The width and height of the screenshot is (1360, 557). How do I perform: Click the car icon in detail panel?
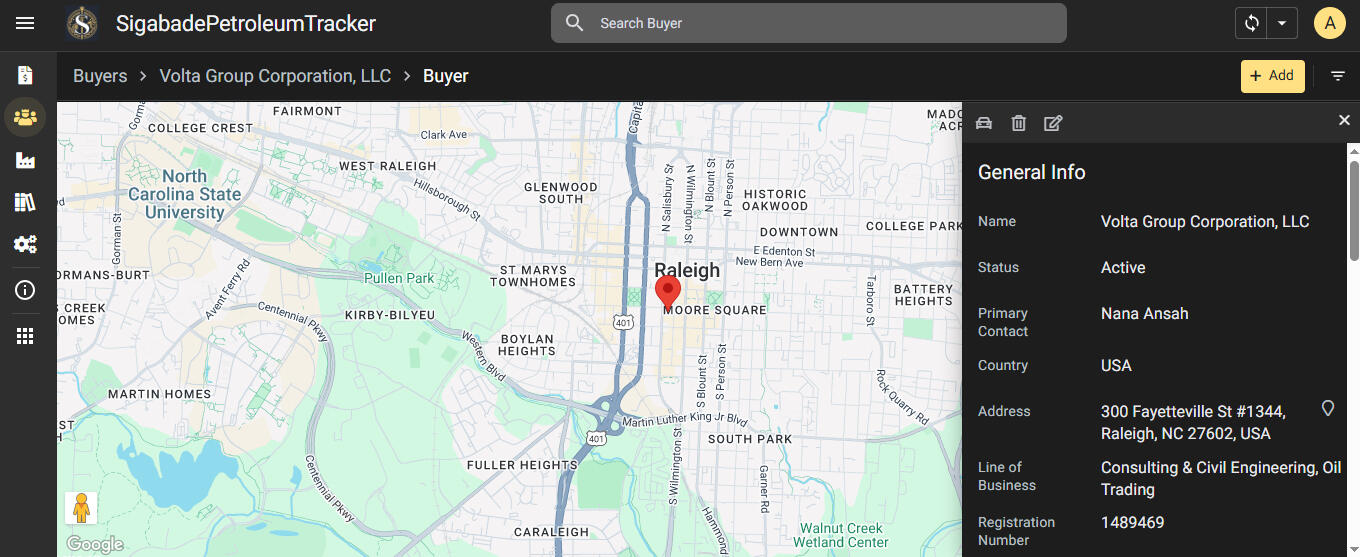pyautogui.click(x=984, y=123)
